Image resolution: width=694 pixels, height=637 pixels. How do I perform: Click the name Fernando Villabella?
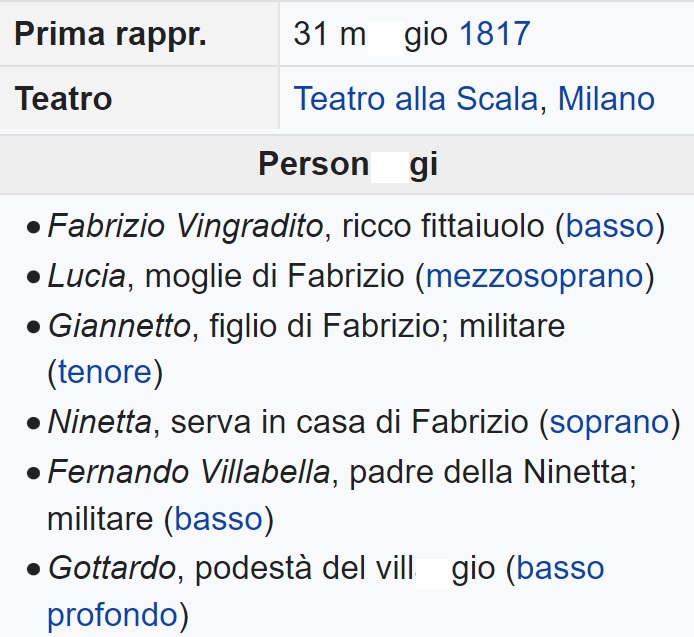click(x=188, y=471)
